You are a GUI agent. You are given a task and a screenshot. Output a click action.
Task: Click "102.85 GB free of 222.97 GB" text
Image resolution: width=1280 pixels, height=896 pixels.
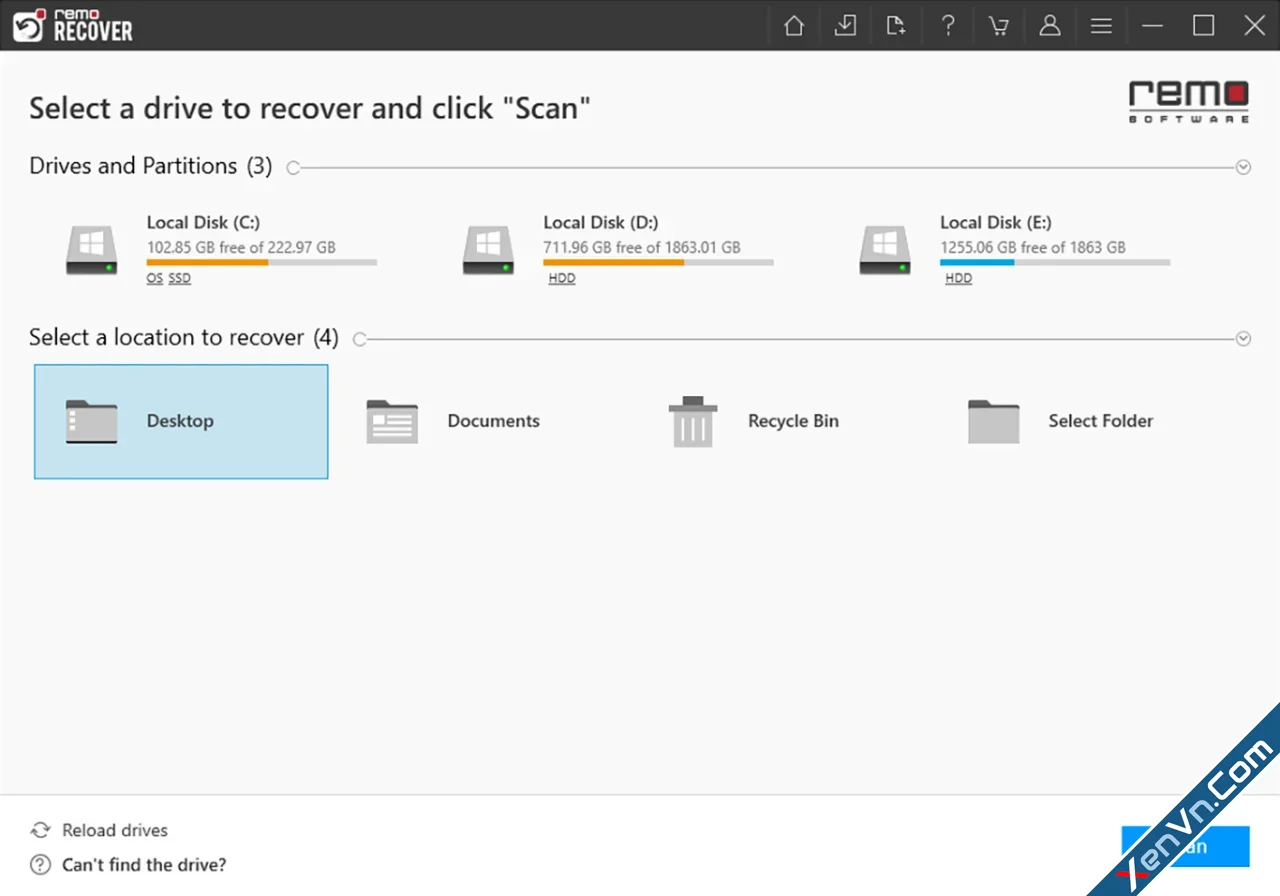241,247
